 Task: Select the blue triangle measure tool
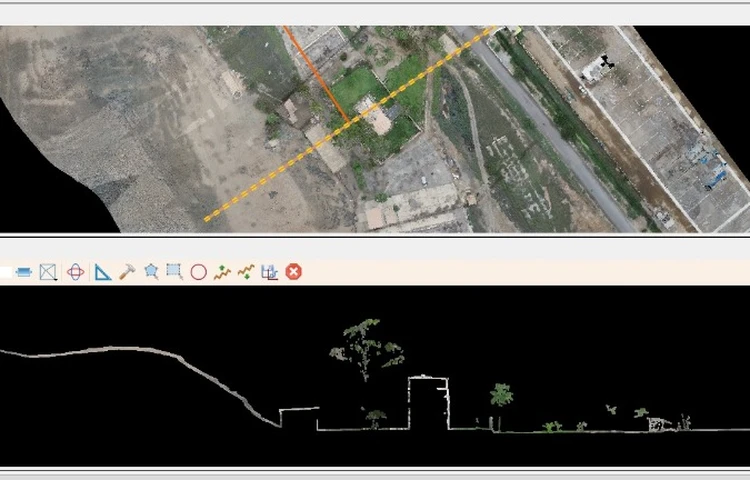103,272
